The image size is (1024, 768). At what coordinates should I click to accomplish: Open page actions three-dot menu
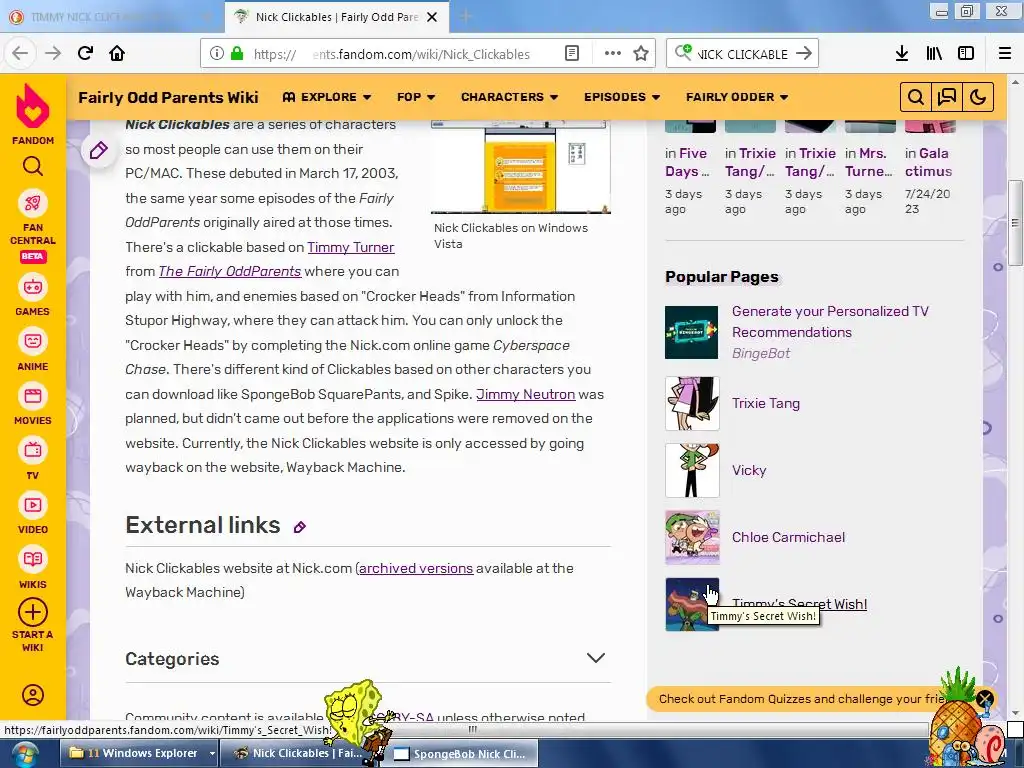pos(613,54)
